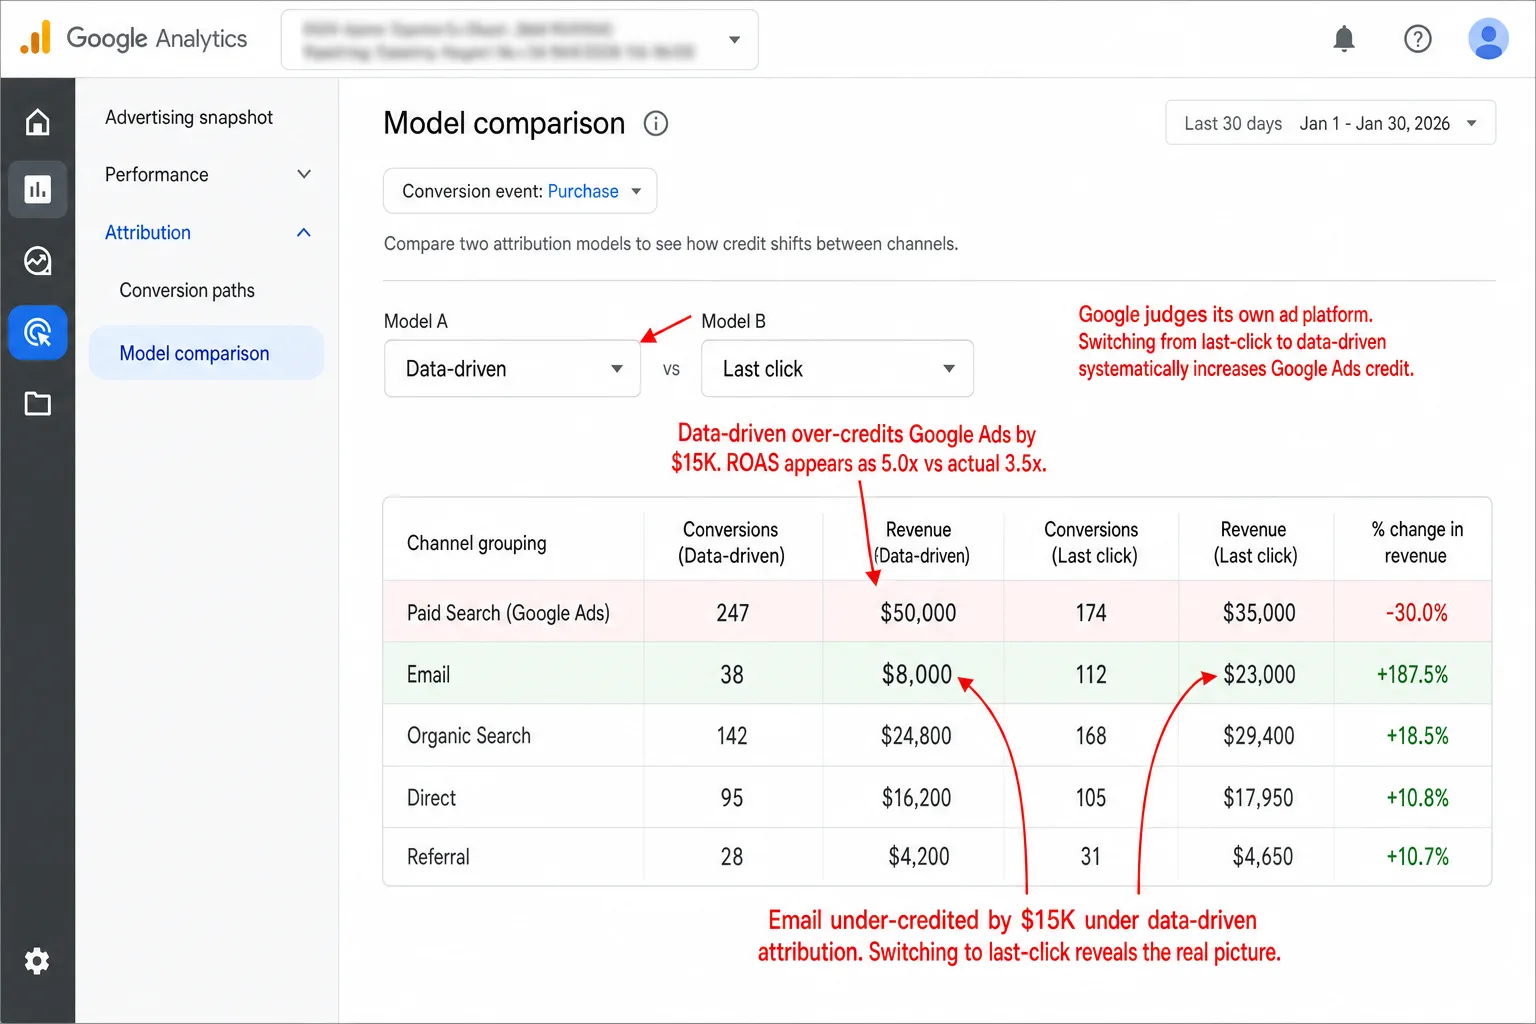Open Conversion event Purchase dropdown
The width and height of the screenshot is (1536, 1024).
(x=520, y=191)
